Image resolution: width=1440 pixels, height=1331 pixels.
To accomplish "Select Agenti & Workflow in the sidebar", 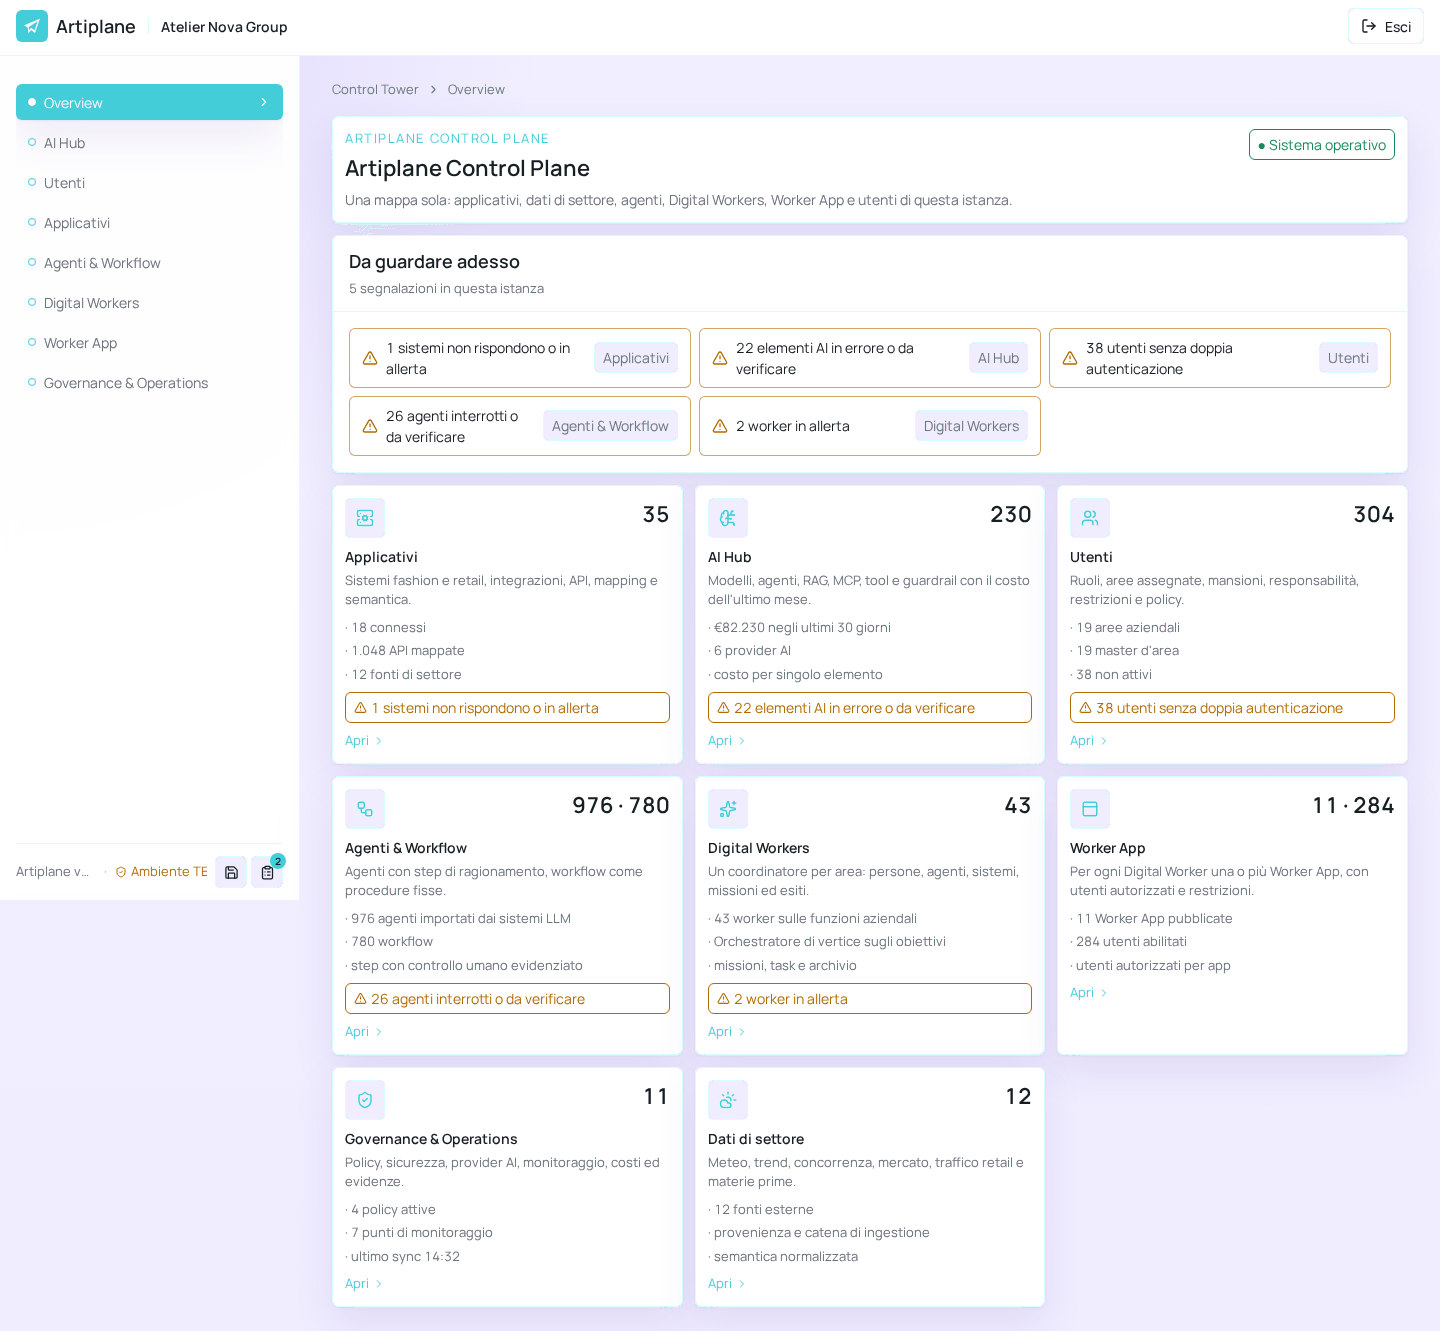I will [x=149, y=263].
